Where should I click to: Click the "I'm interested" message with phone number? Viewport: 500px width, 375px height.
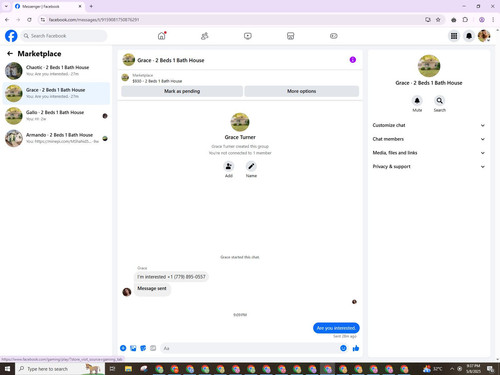tap(171, 277)
